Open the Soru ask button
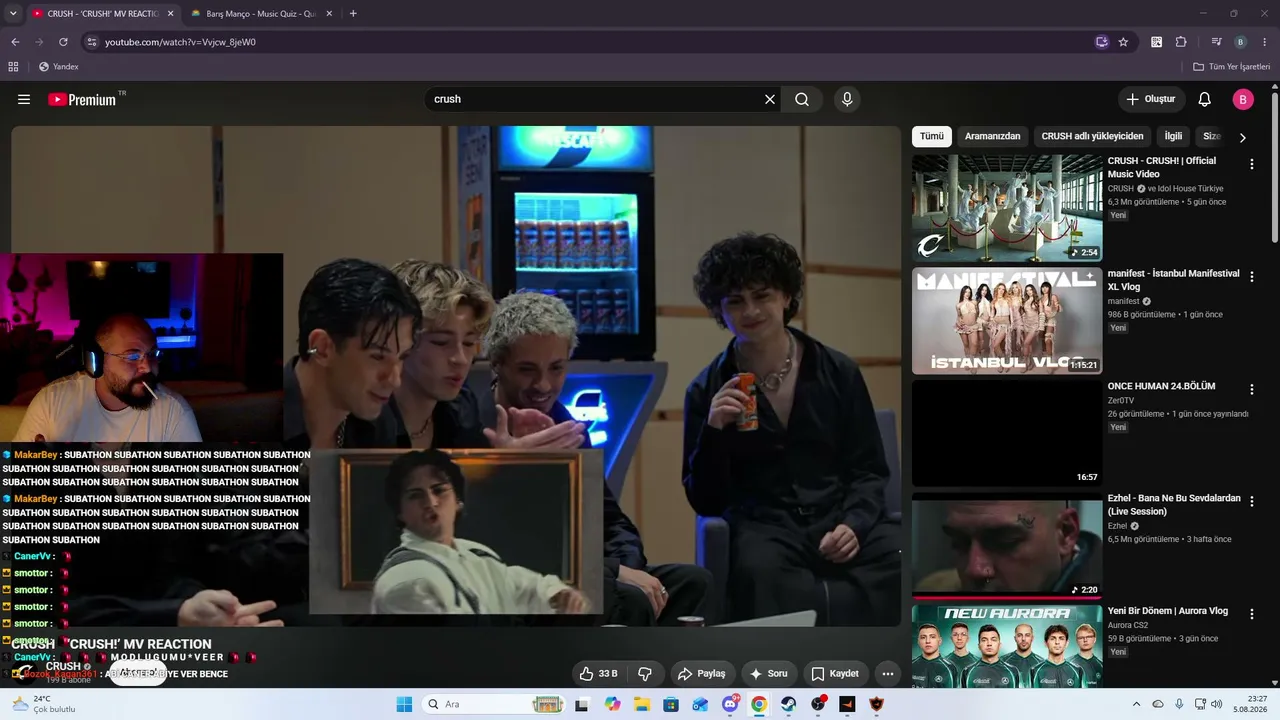The image size is (1280, 720). coord(768,674)
